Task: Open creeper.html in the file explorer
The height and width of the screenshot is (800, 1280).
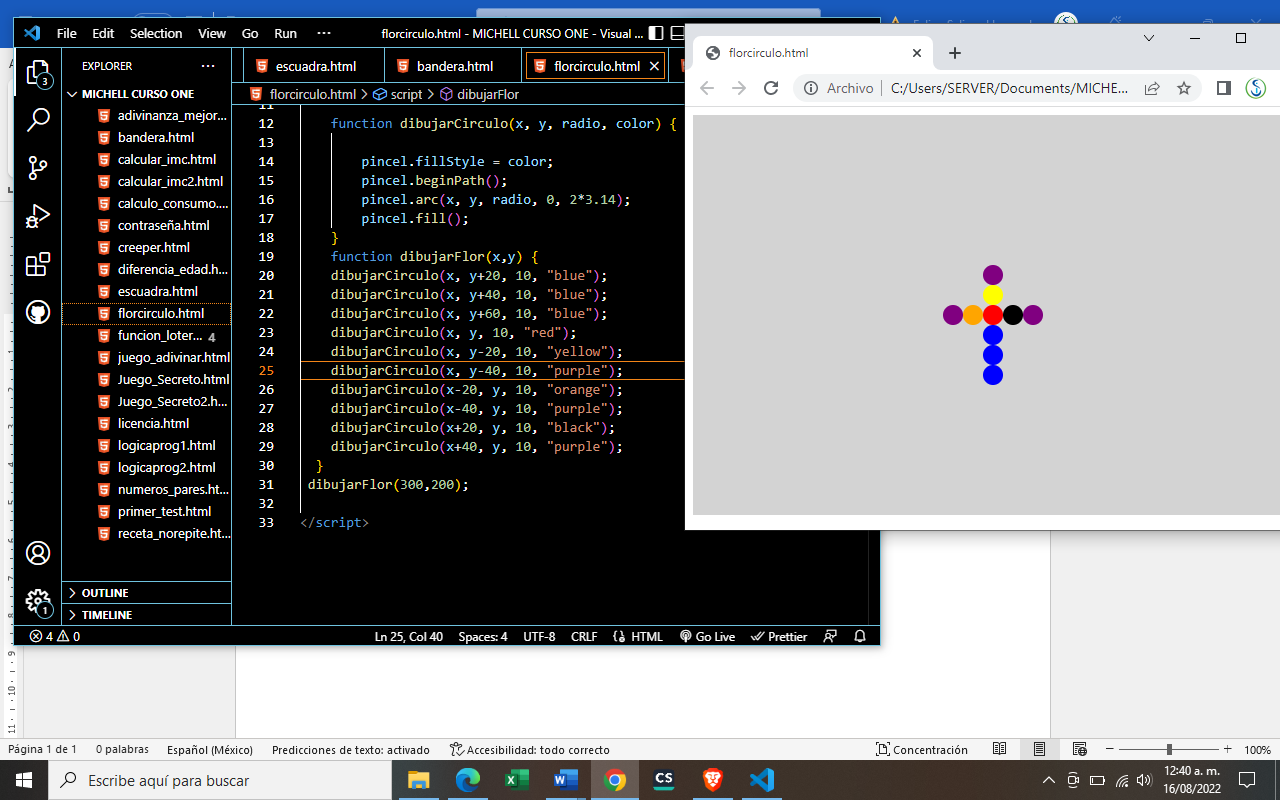Action: click(x=146, y=247)
